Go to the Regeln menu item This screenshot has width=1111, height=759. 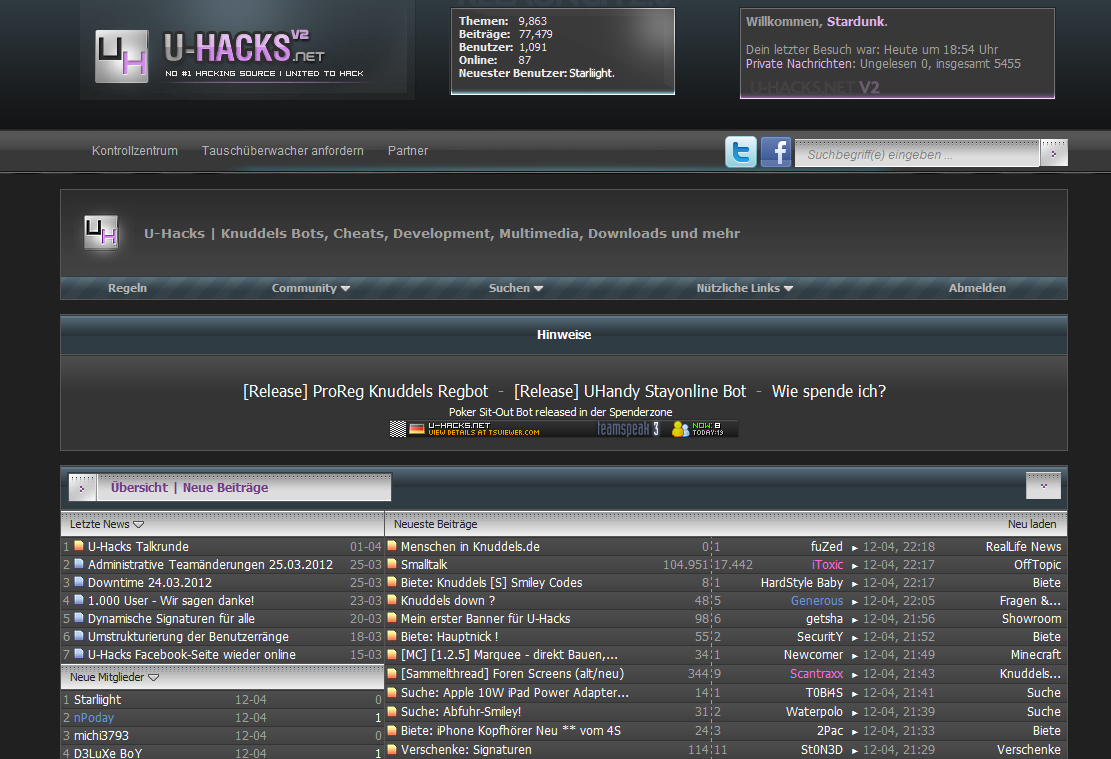[x=127, y=288]
